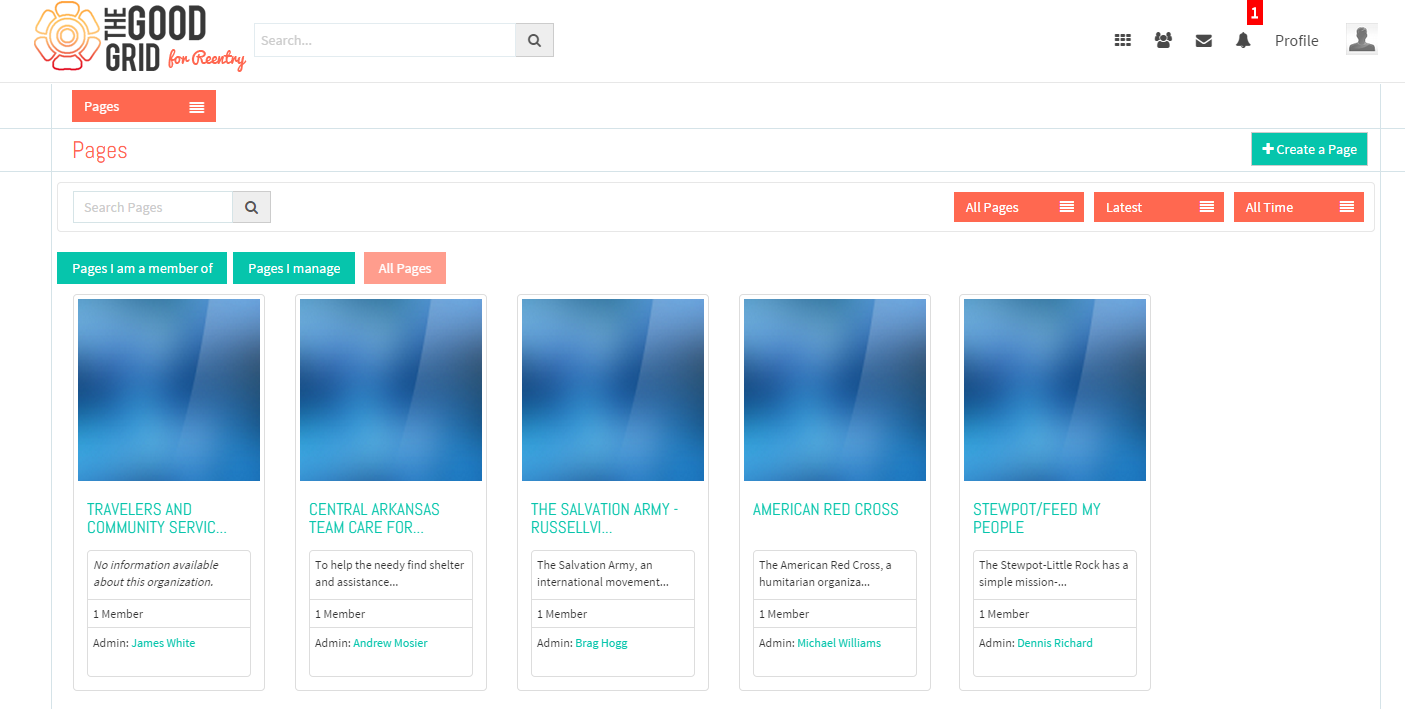Expand the Latest sort dropdown
This screenshot has height=709, width=1405.
click(1159, 207)
